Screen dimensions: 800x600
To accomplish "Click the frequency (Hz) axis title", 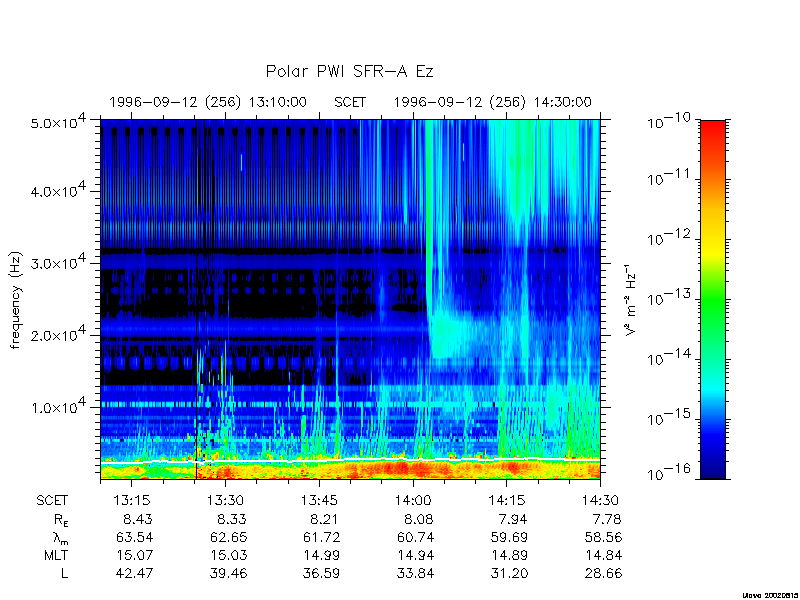I will point(16,300).
